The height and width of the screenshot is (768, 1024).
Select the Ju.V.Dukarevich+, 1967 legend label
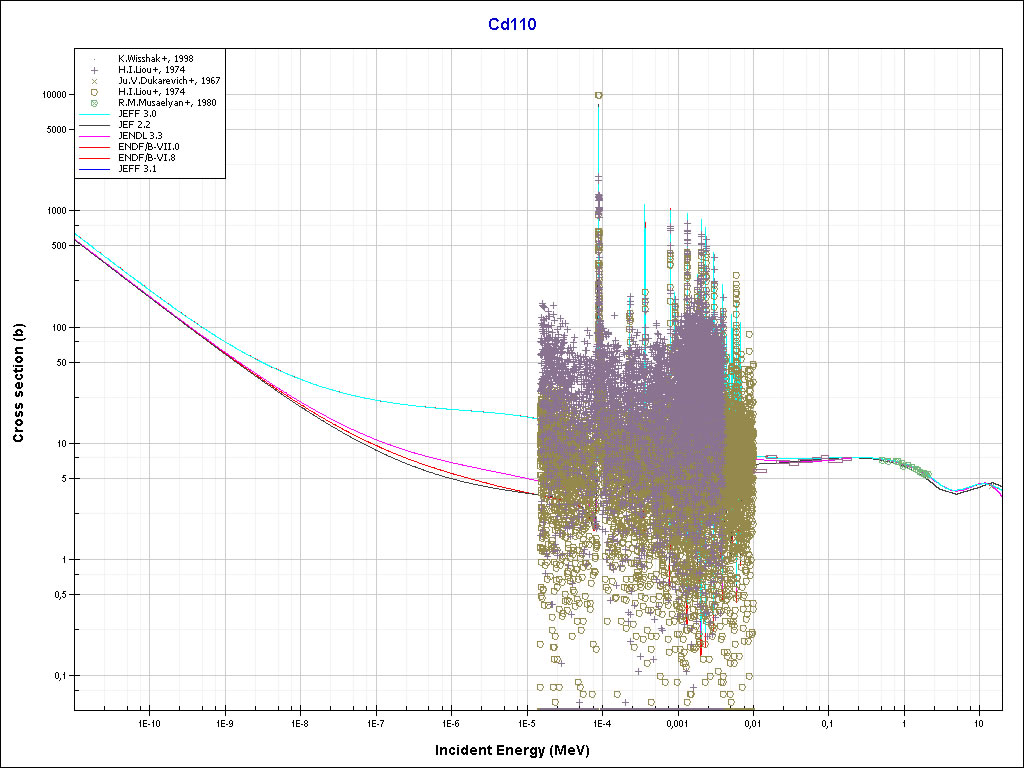pyautogui.click(x=169, y=81)
